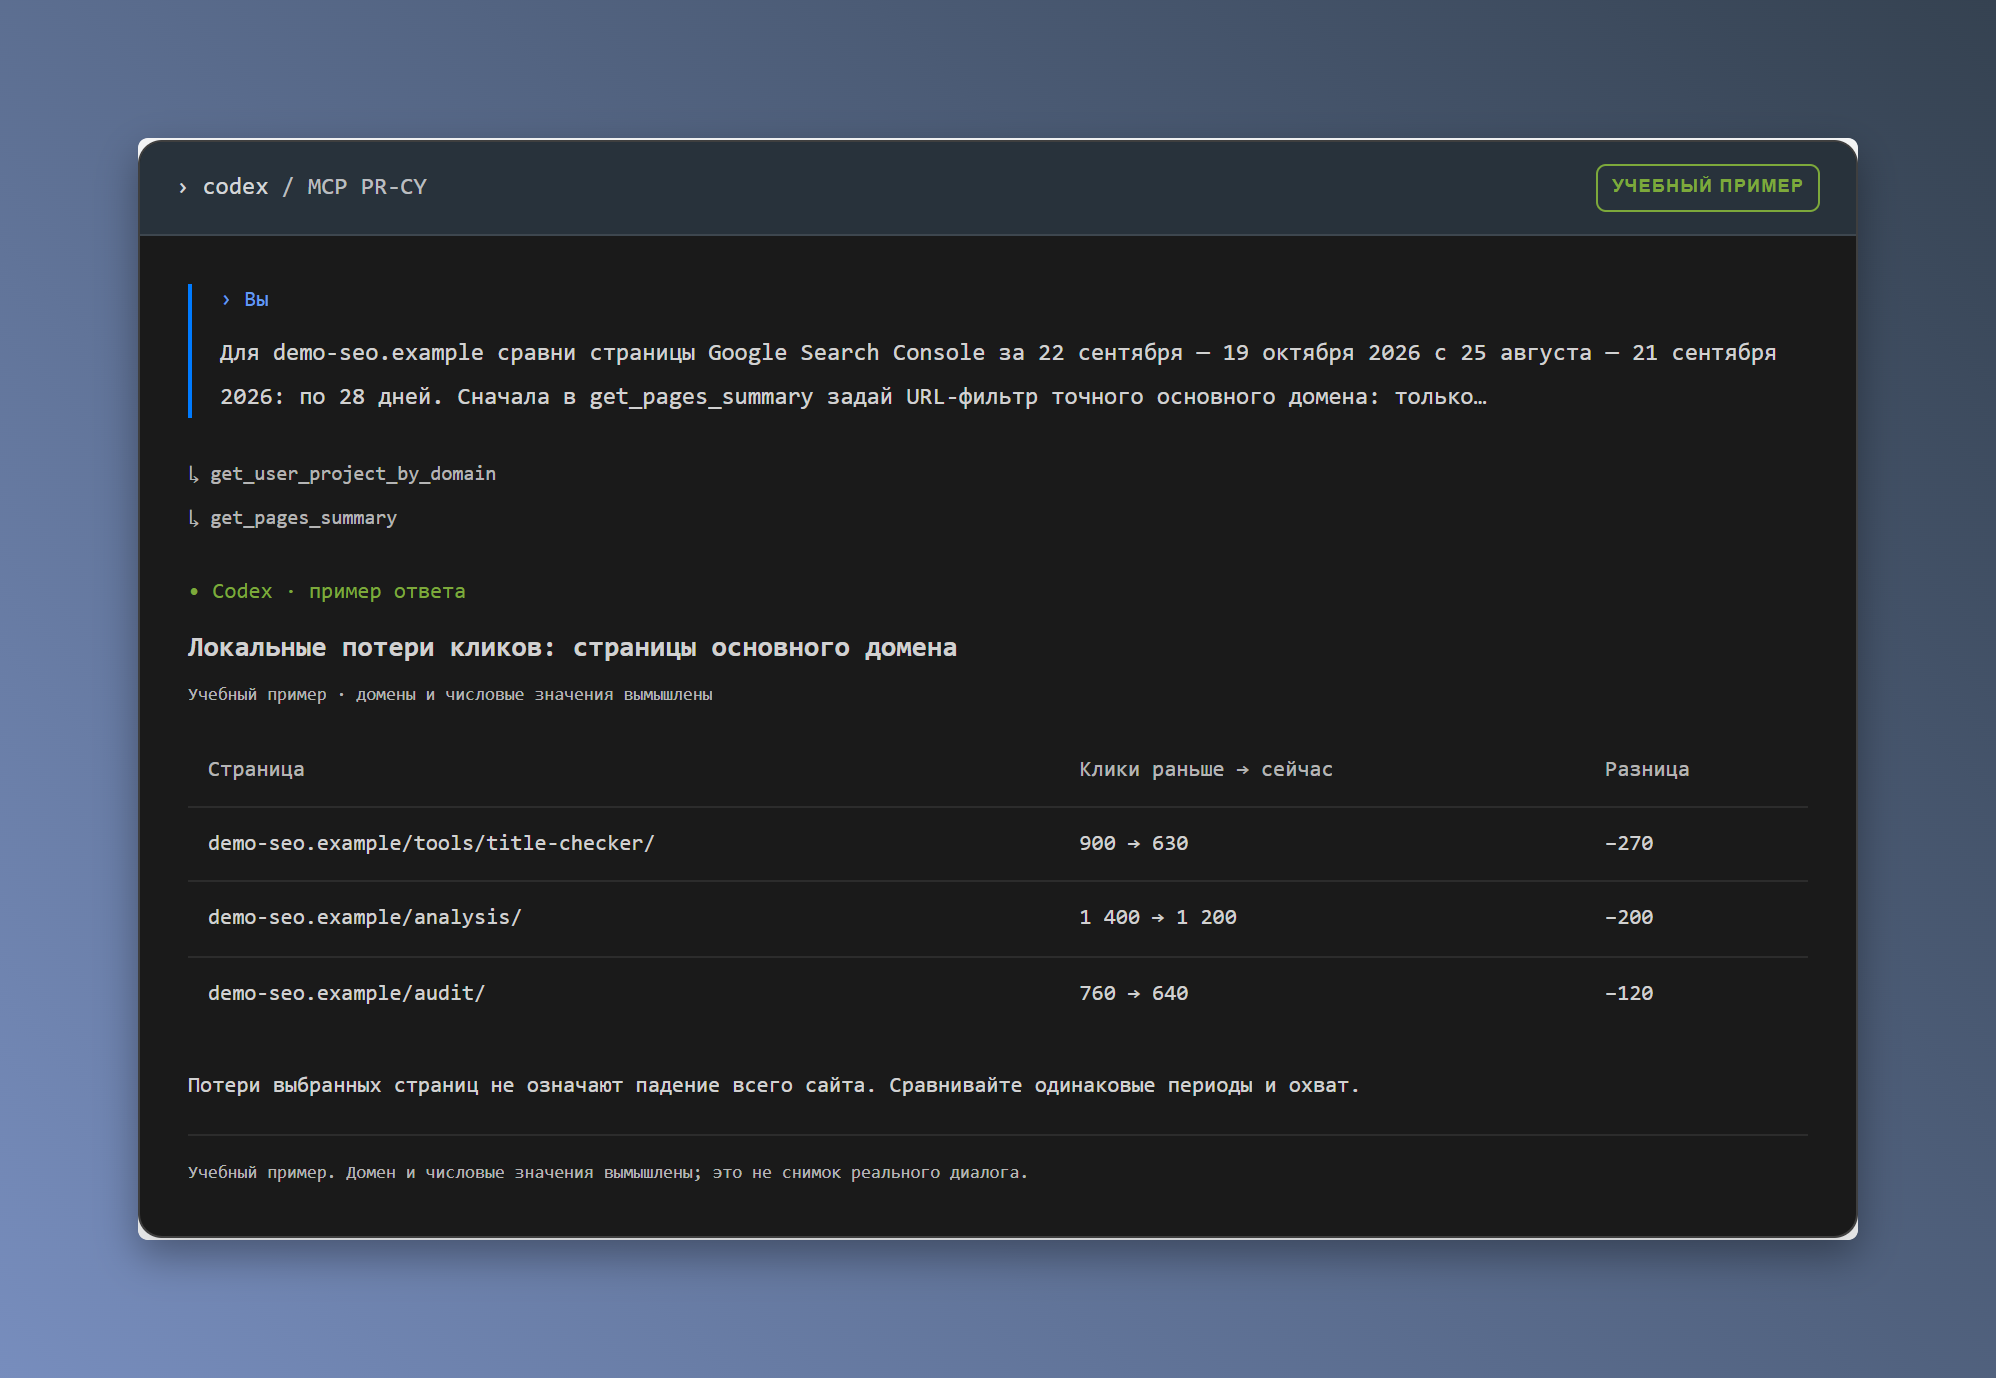Screen dimensions: 1996x1378
Task: Click the demo-seo.example/audit/ cell
Action: pyautogui.click(x=346, y=993)
